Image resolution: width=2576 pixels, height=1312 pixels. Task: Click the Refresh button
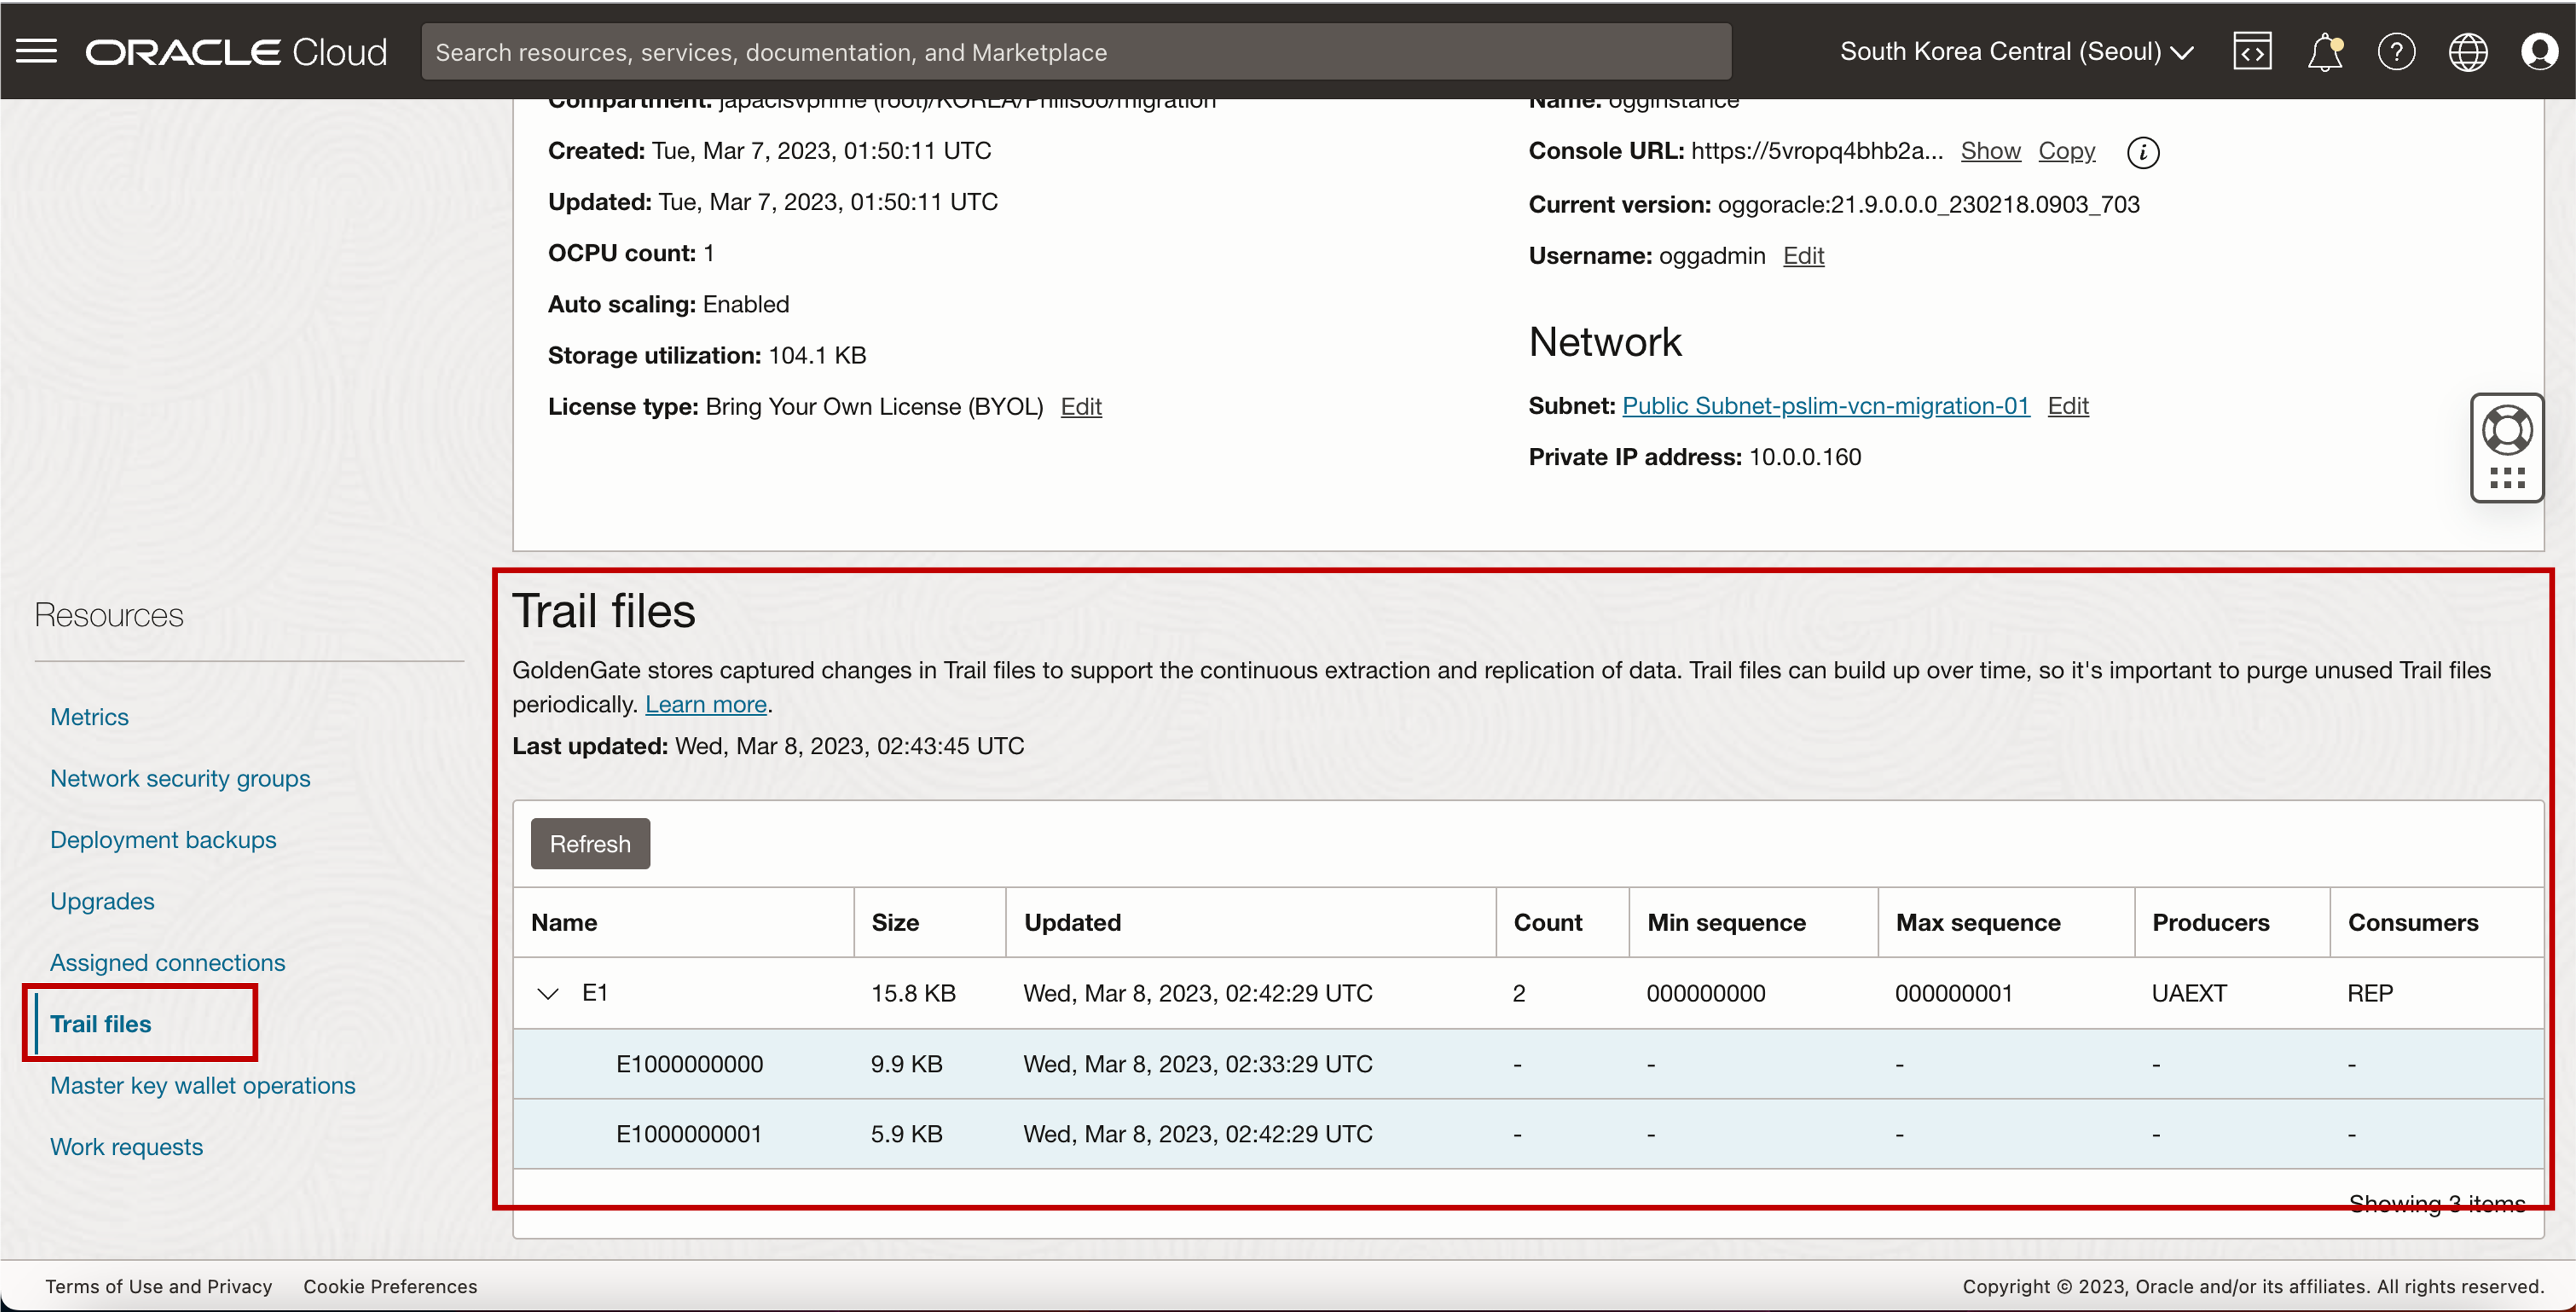[590, 844]
